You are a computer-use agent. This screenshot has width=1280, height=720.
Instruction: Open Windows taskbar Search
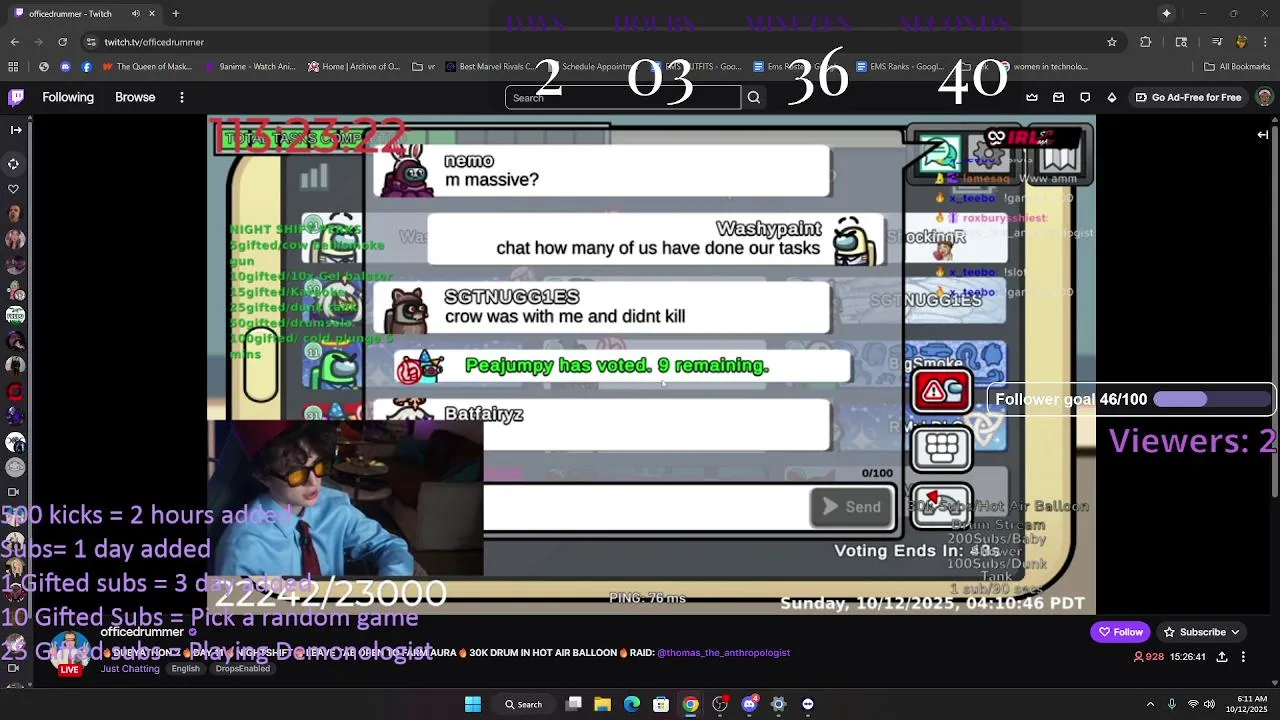pos(523,704)
